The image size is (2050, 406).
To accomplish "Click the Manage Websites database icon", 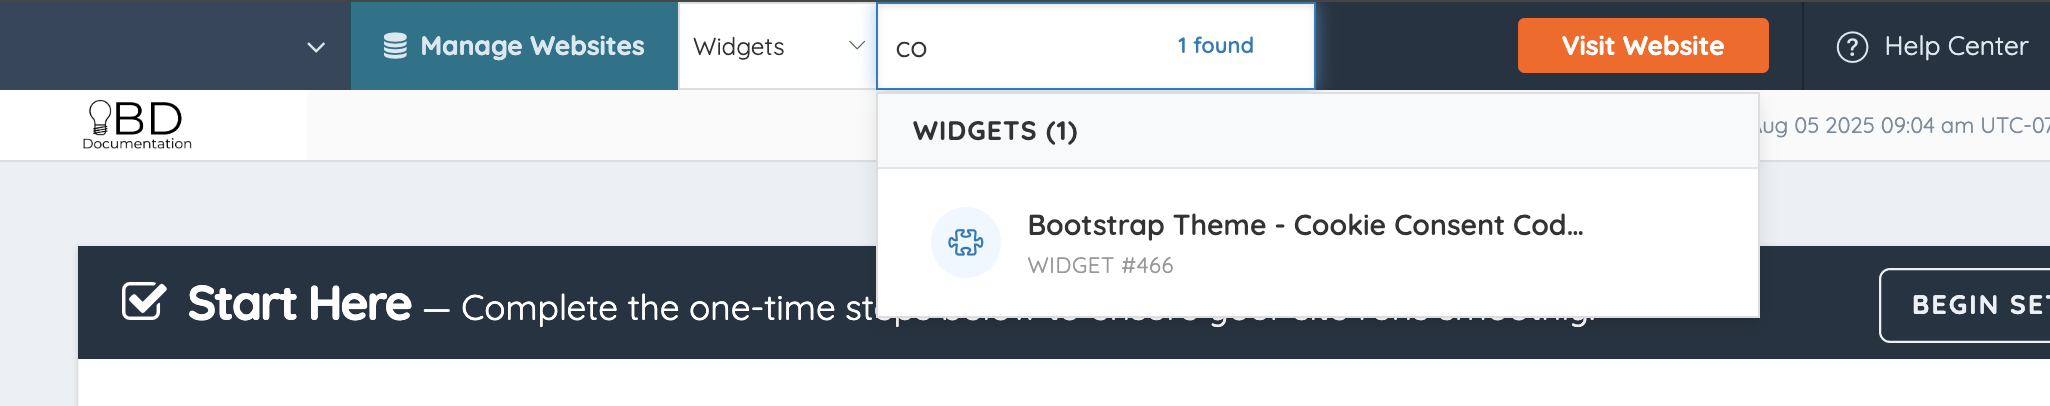I will pyautogui.click(x=395, y=46).
